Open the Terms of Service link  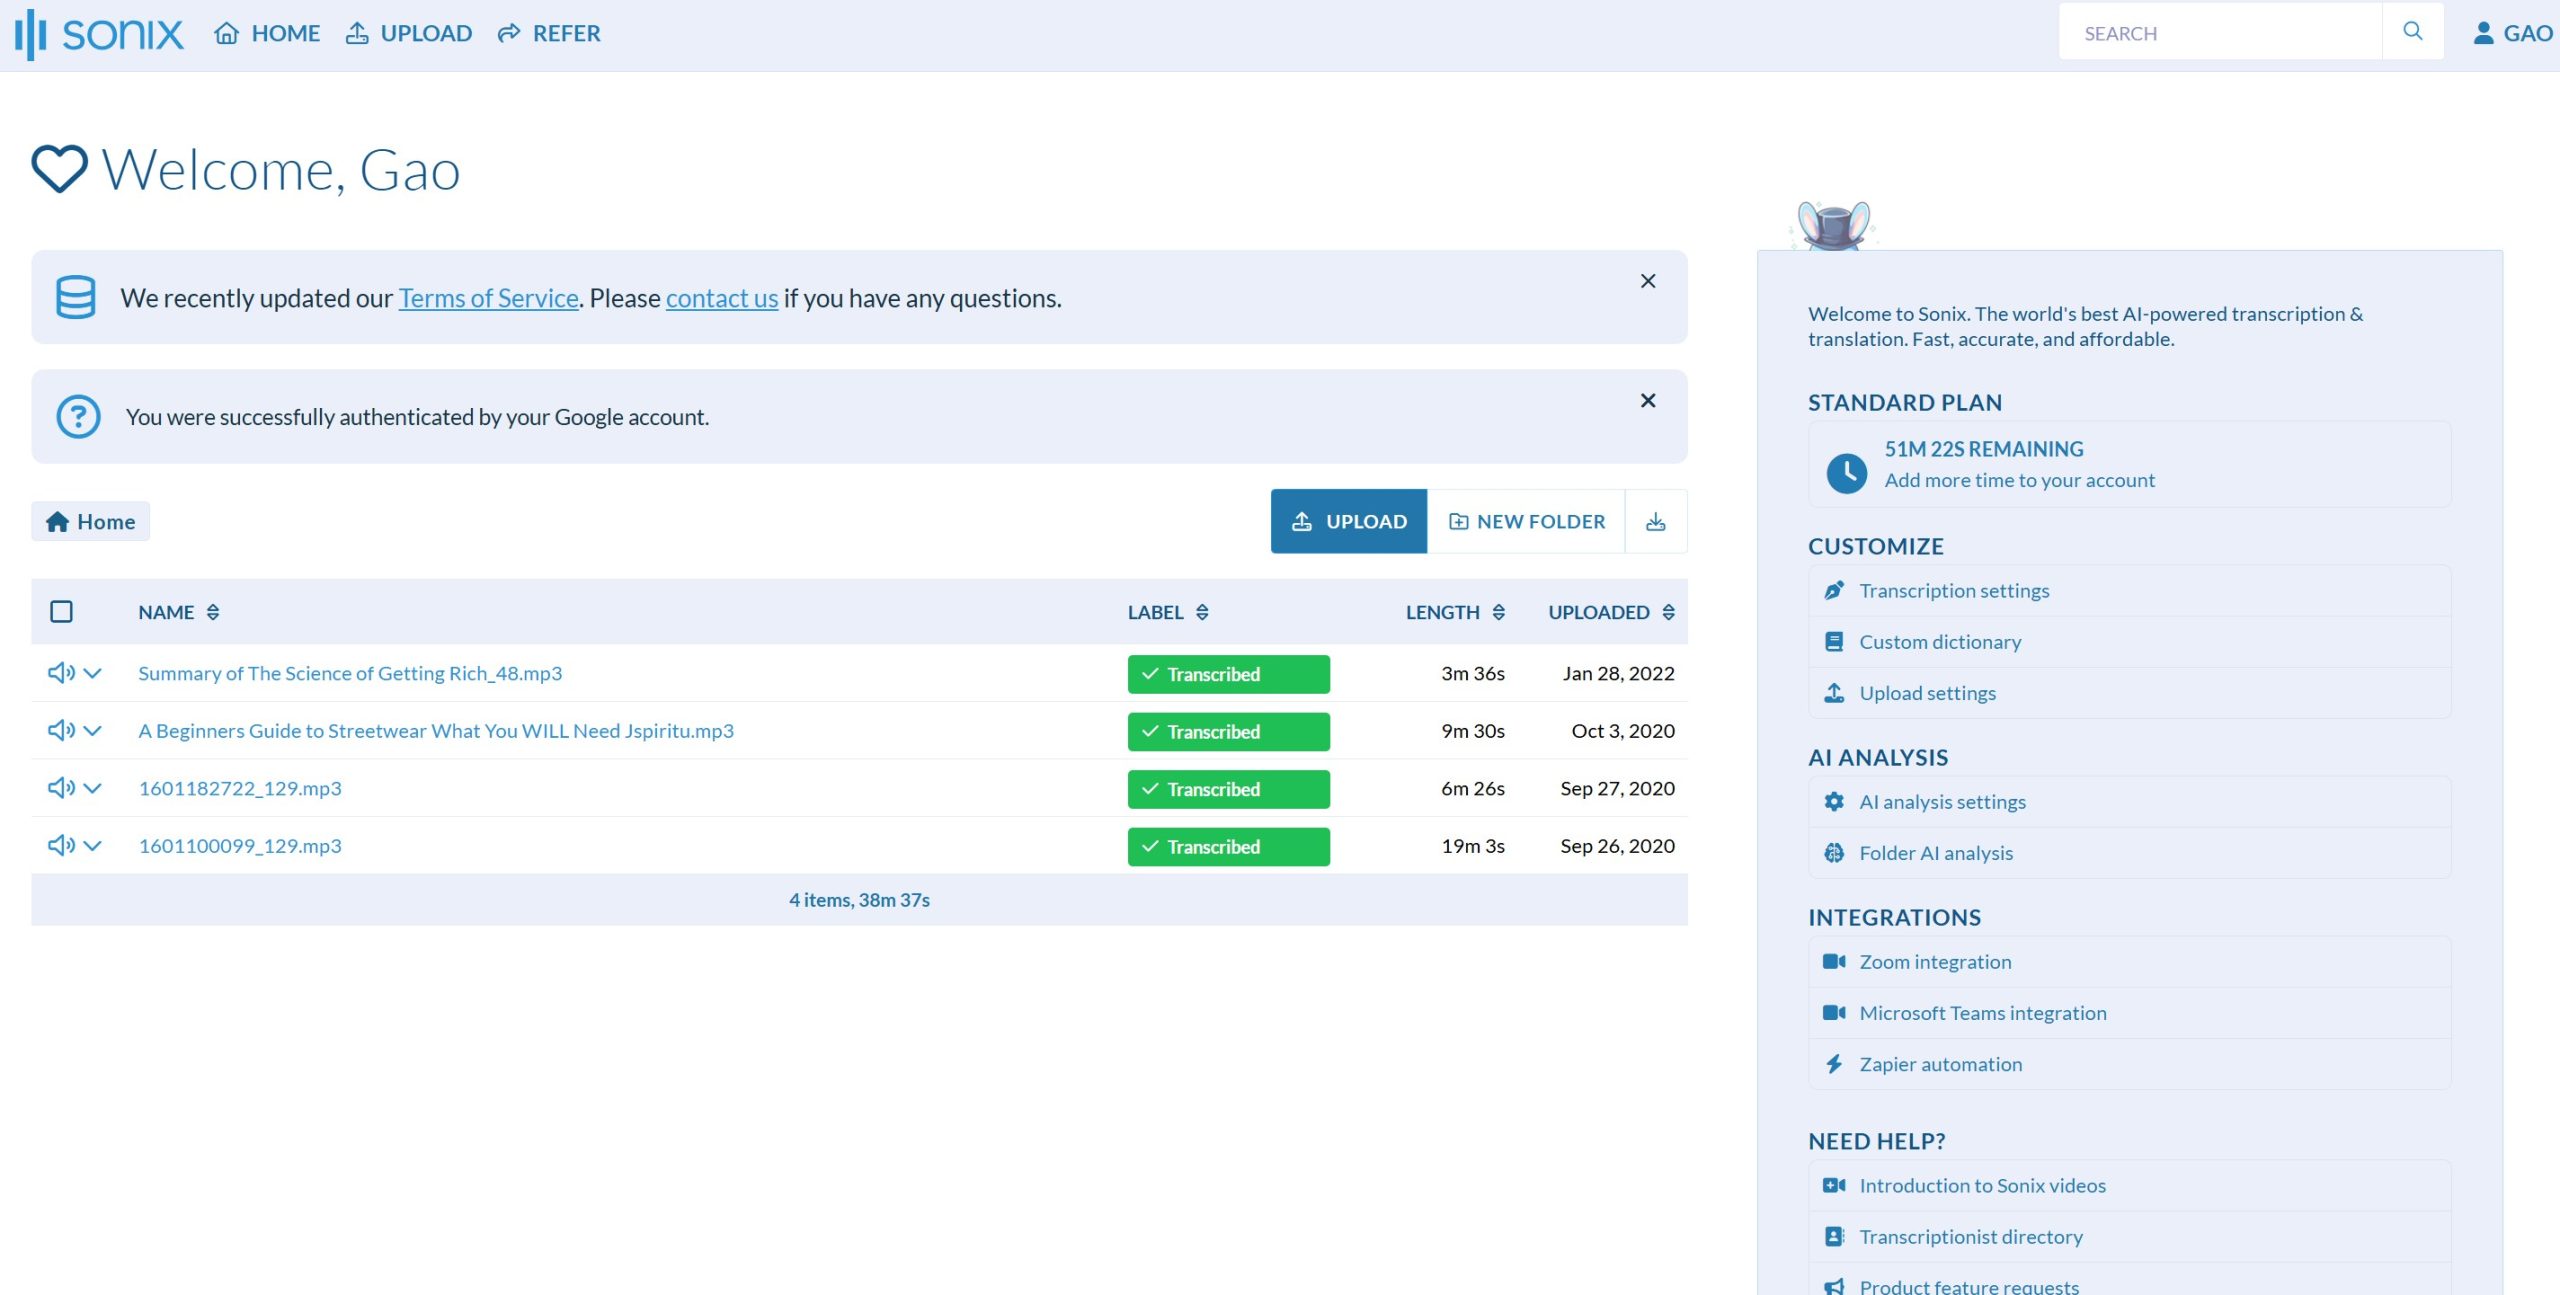488,298
